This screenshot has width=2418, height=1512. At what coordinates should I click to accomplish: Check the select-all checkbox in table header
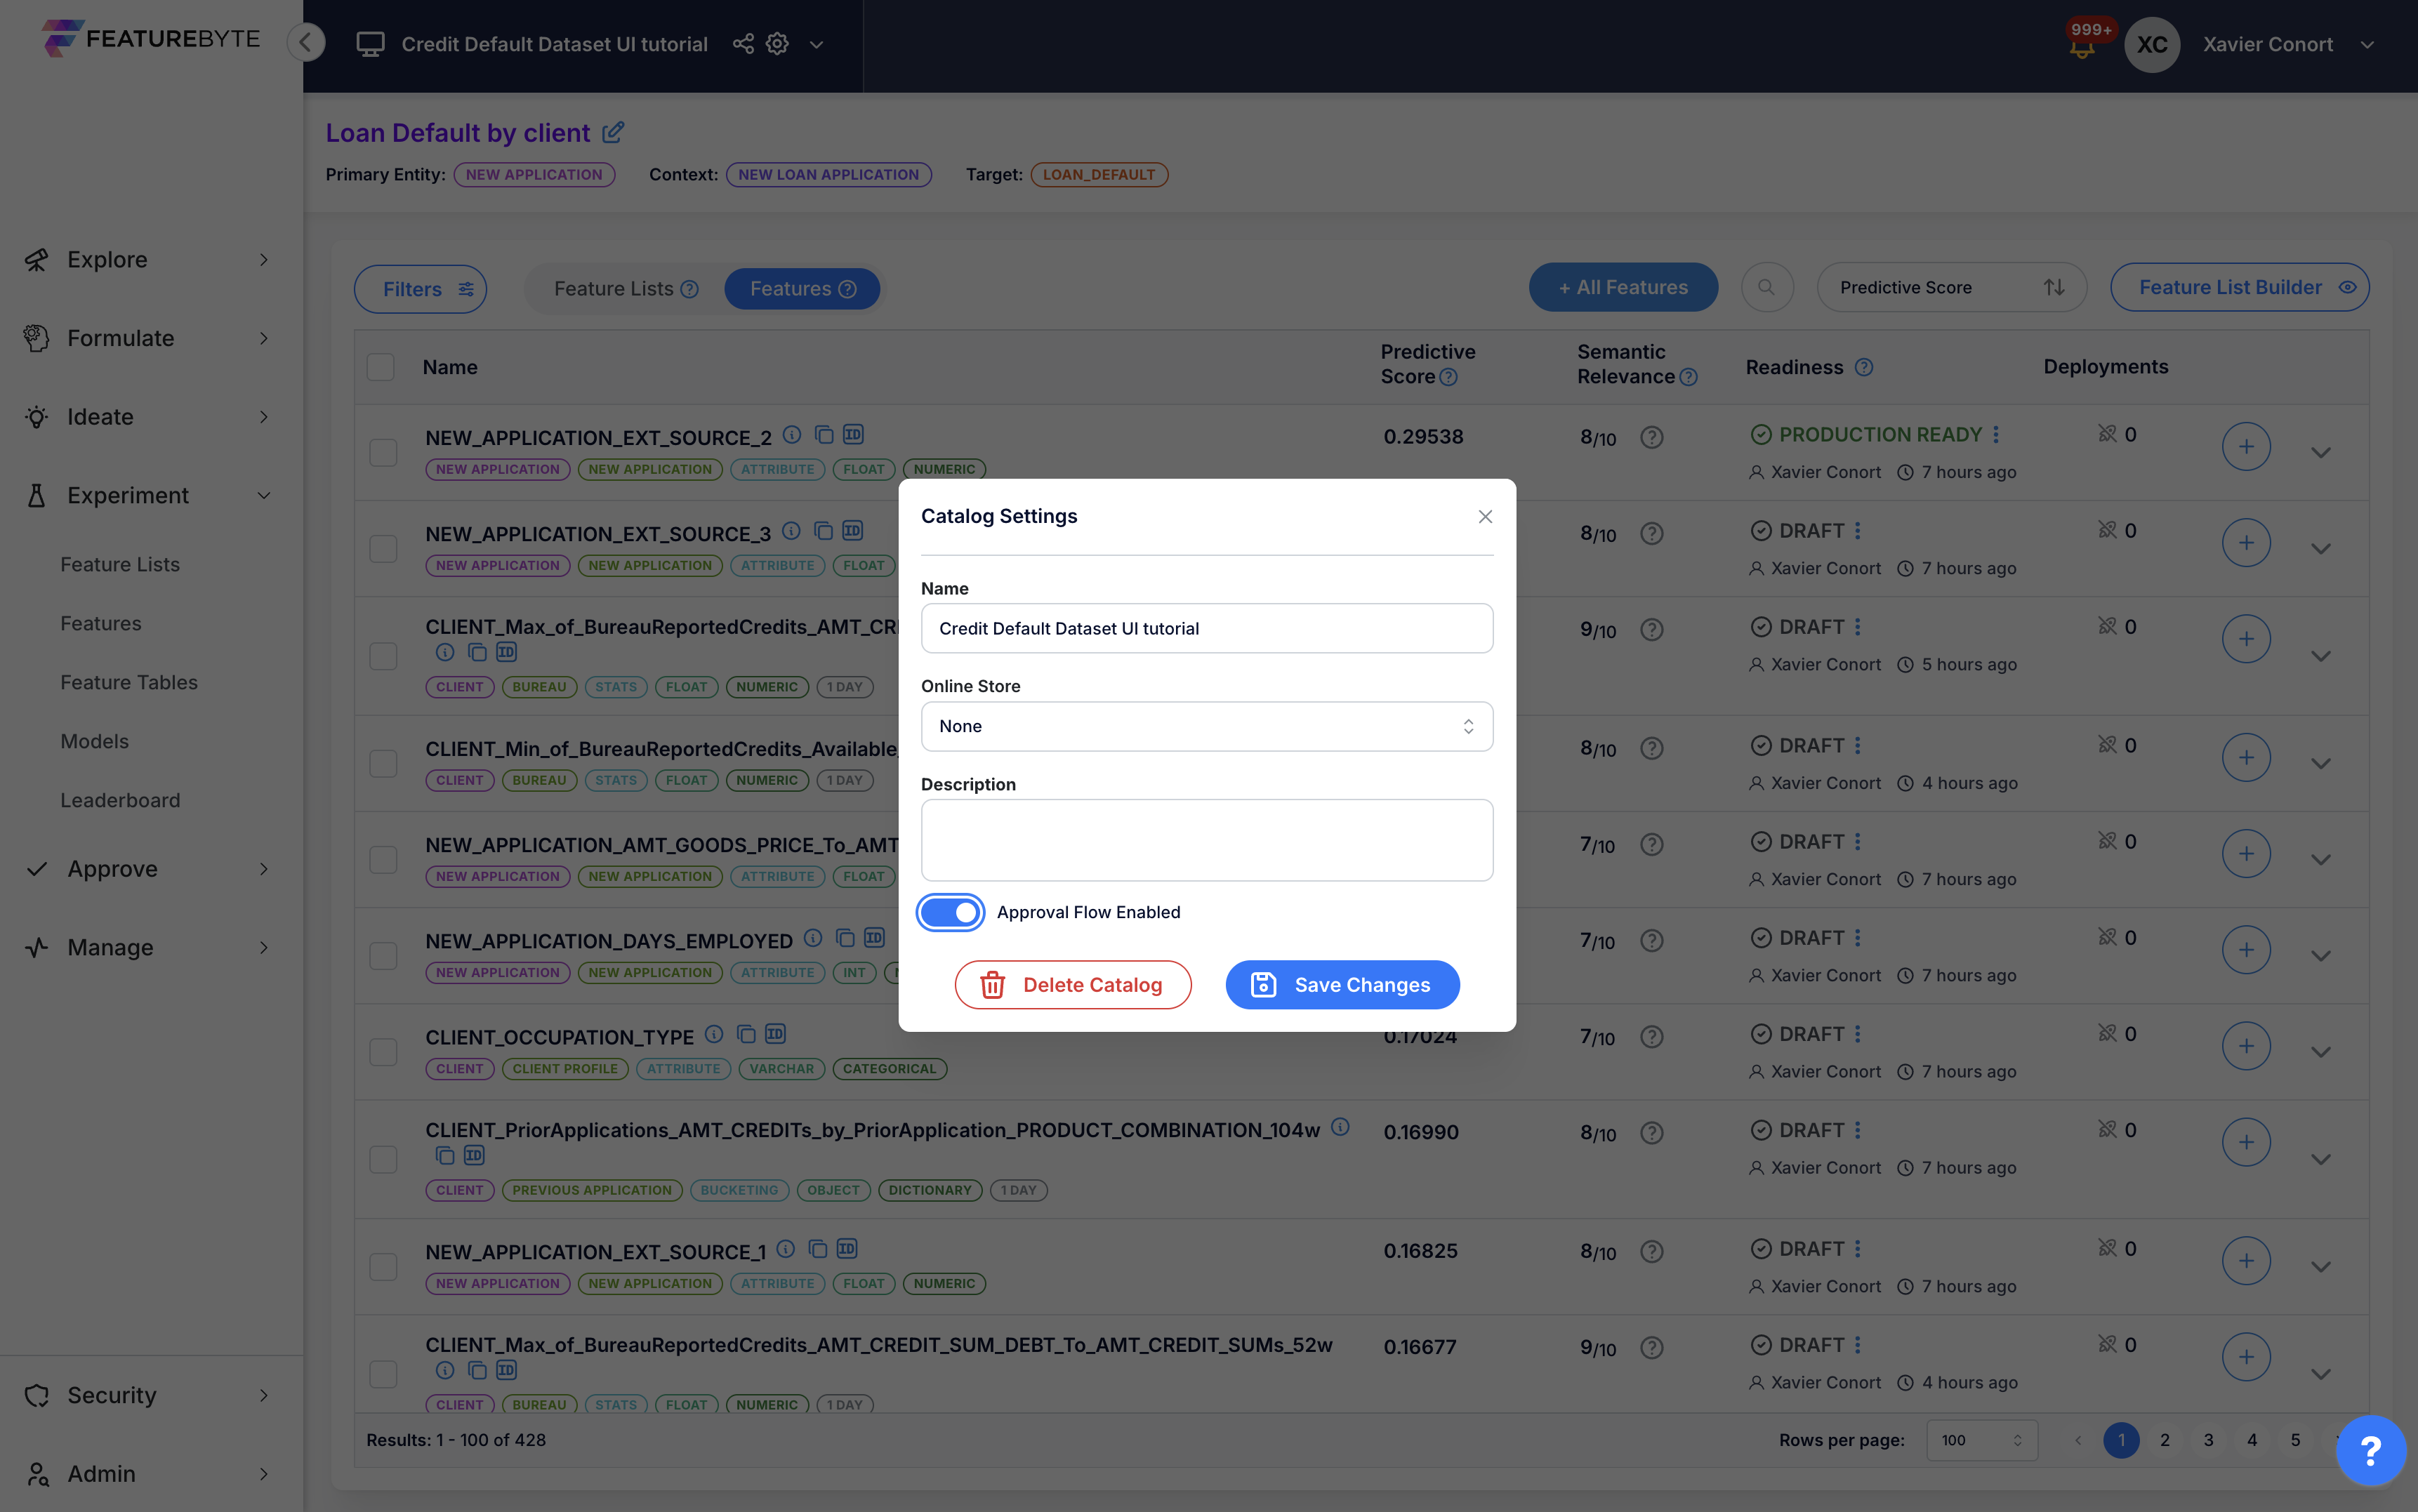tap(381, 367)
